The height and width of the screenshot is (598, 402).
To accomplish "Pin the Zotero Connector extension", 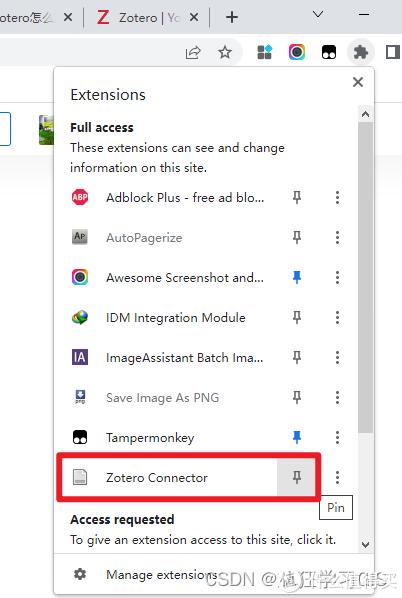I will (x=297, y=477).
